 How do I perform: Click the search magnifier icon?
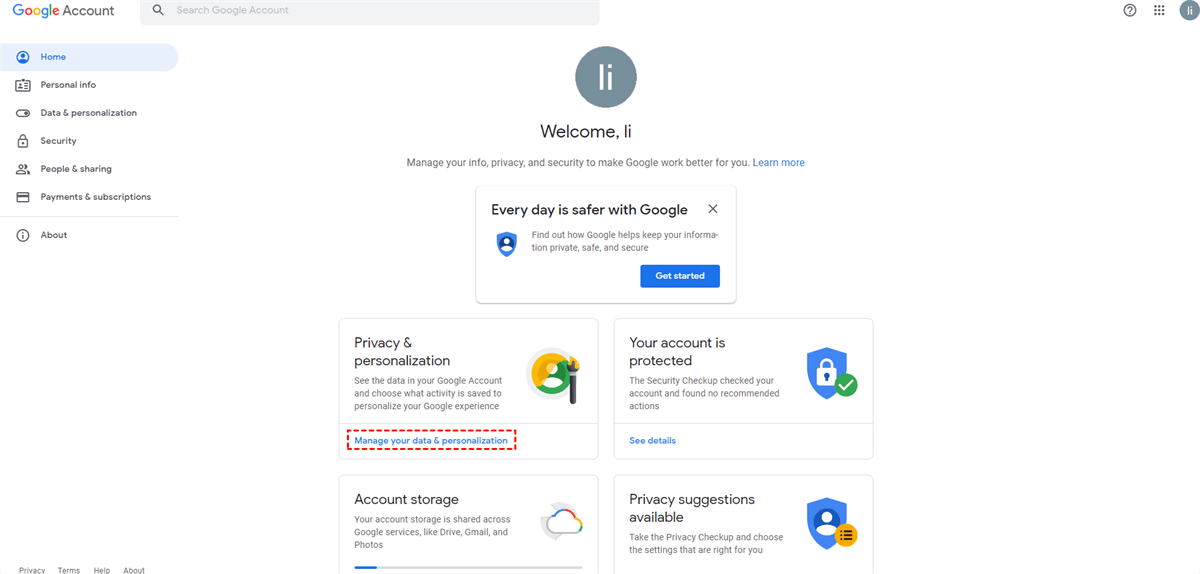[x=158, y=10]
